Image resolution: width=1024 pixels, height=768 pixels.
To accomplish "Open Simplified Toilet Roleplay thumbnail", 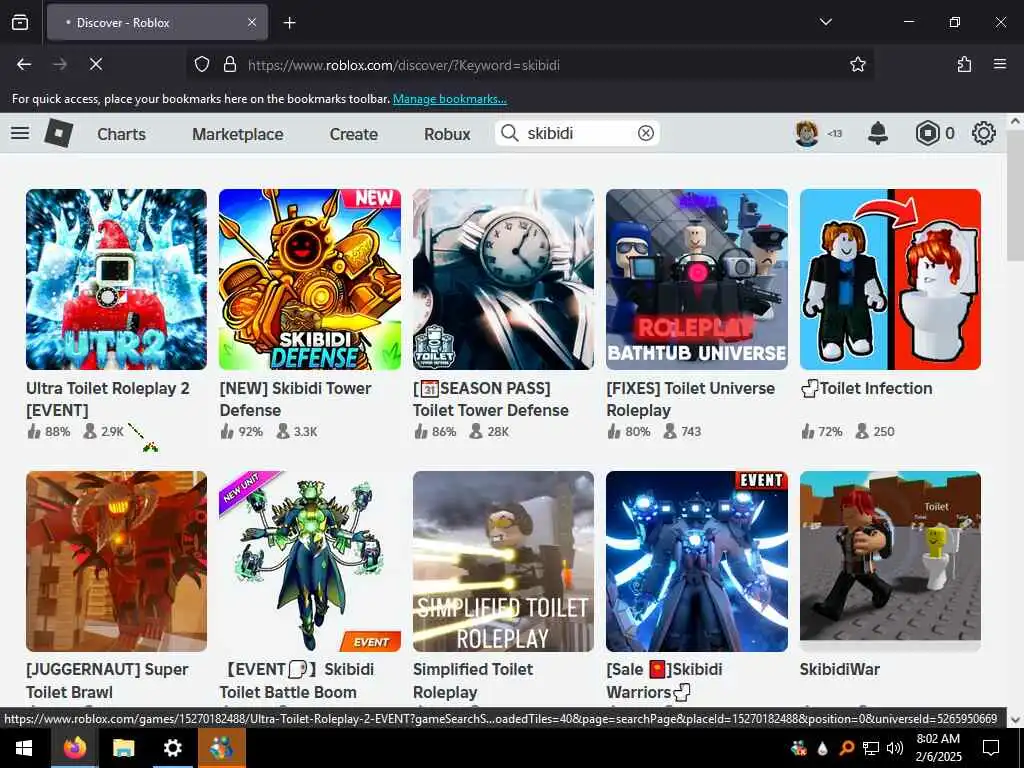I will pos(504,561).
